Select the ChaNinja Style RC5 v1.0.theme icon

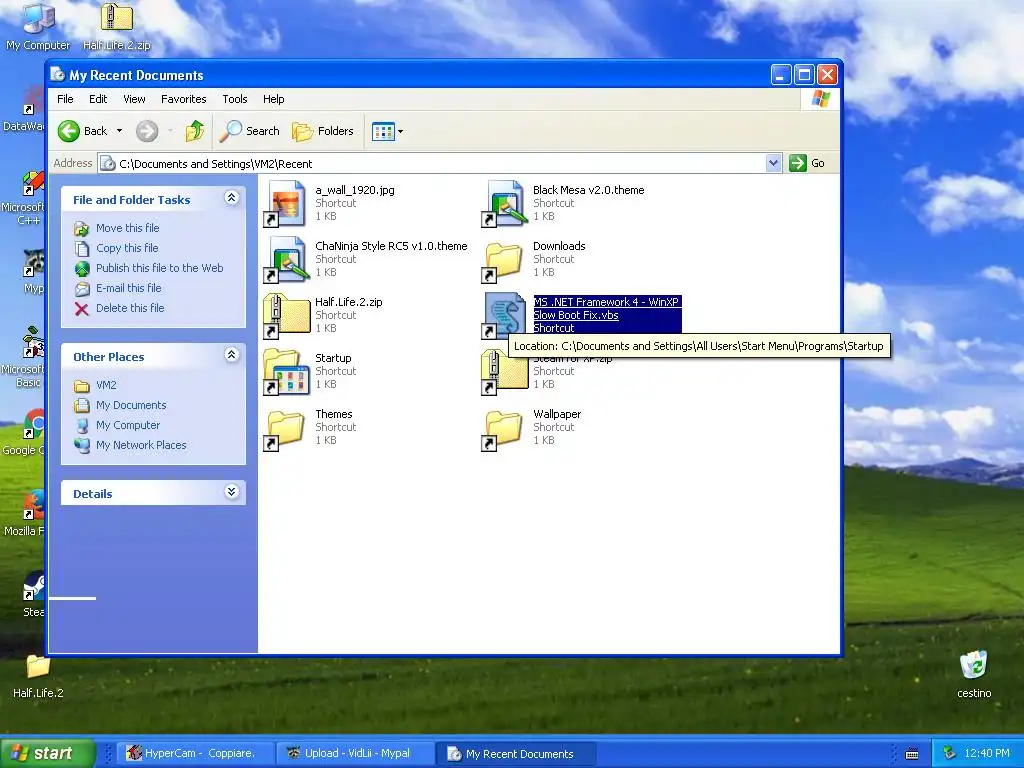[x=285, y=259]
